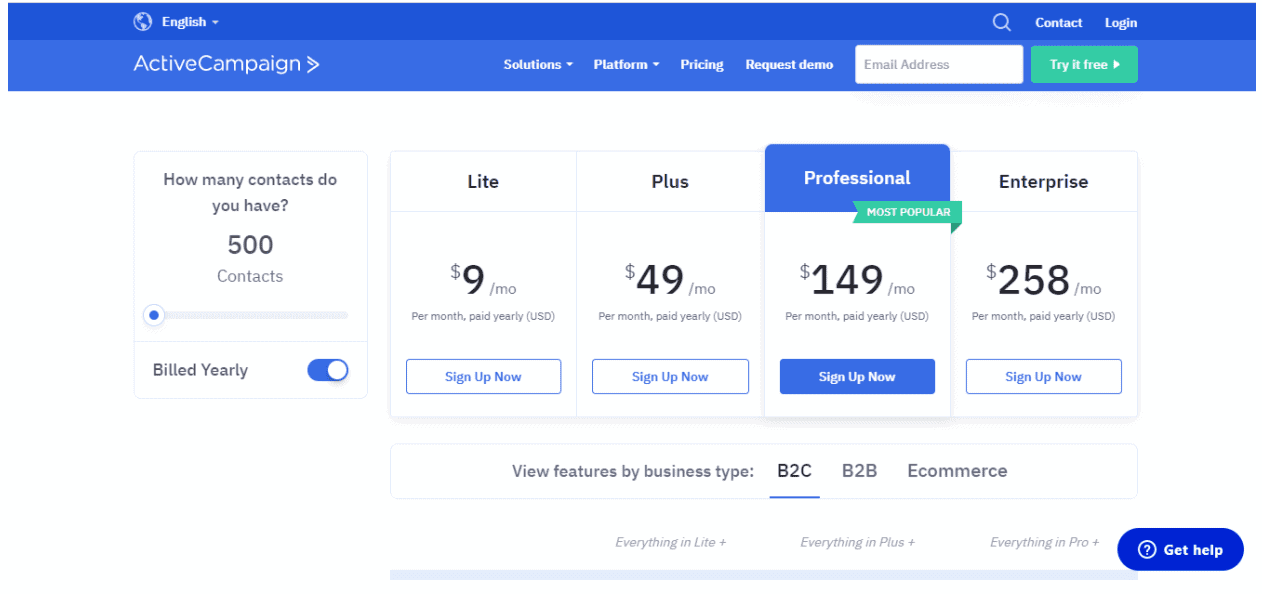Focus the Email Address field
The image size is (1262, 594).
click(939, 64)
